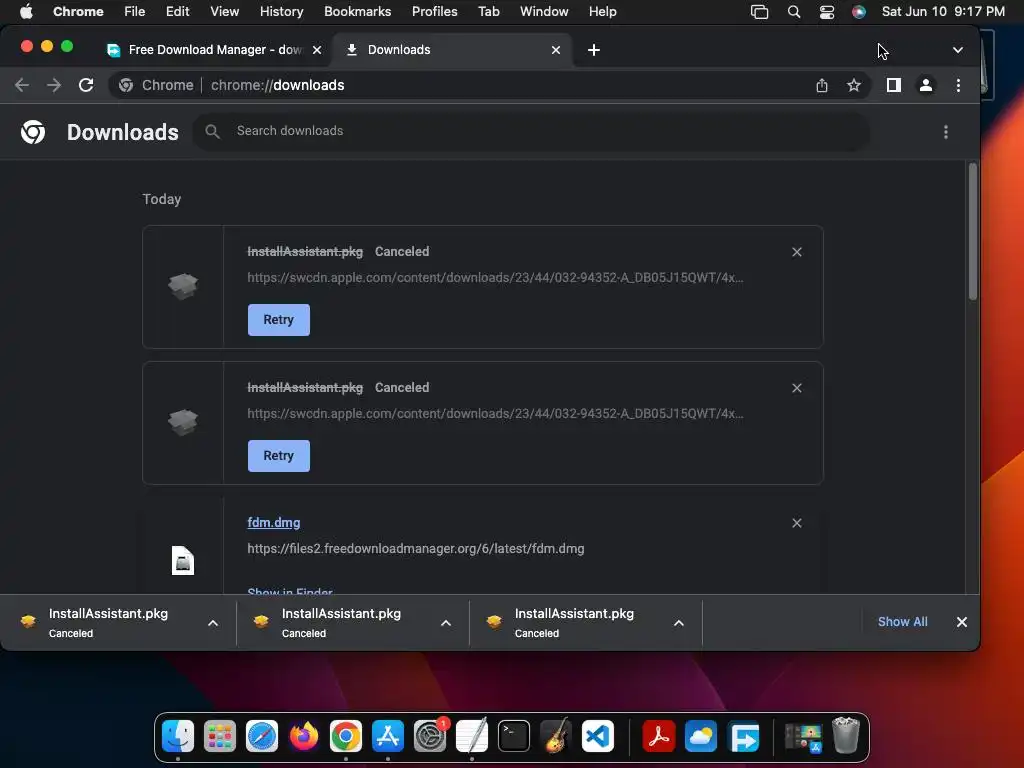The image size is (1024, 768).
Task: Click the Downloads page scrollbar
Action: click(973, 232)
